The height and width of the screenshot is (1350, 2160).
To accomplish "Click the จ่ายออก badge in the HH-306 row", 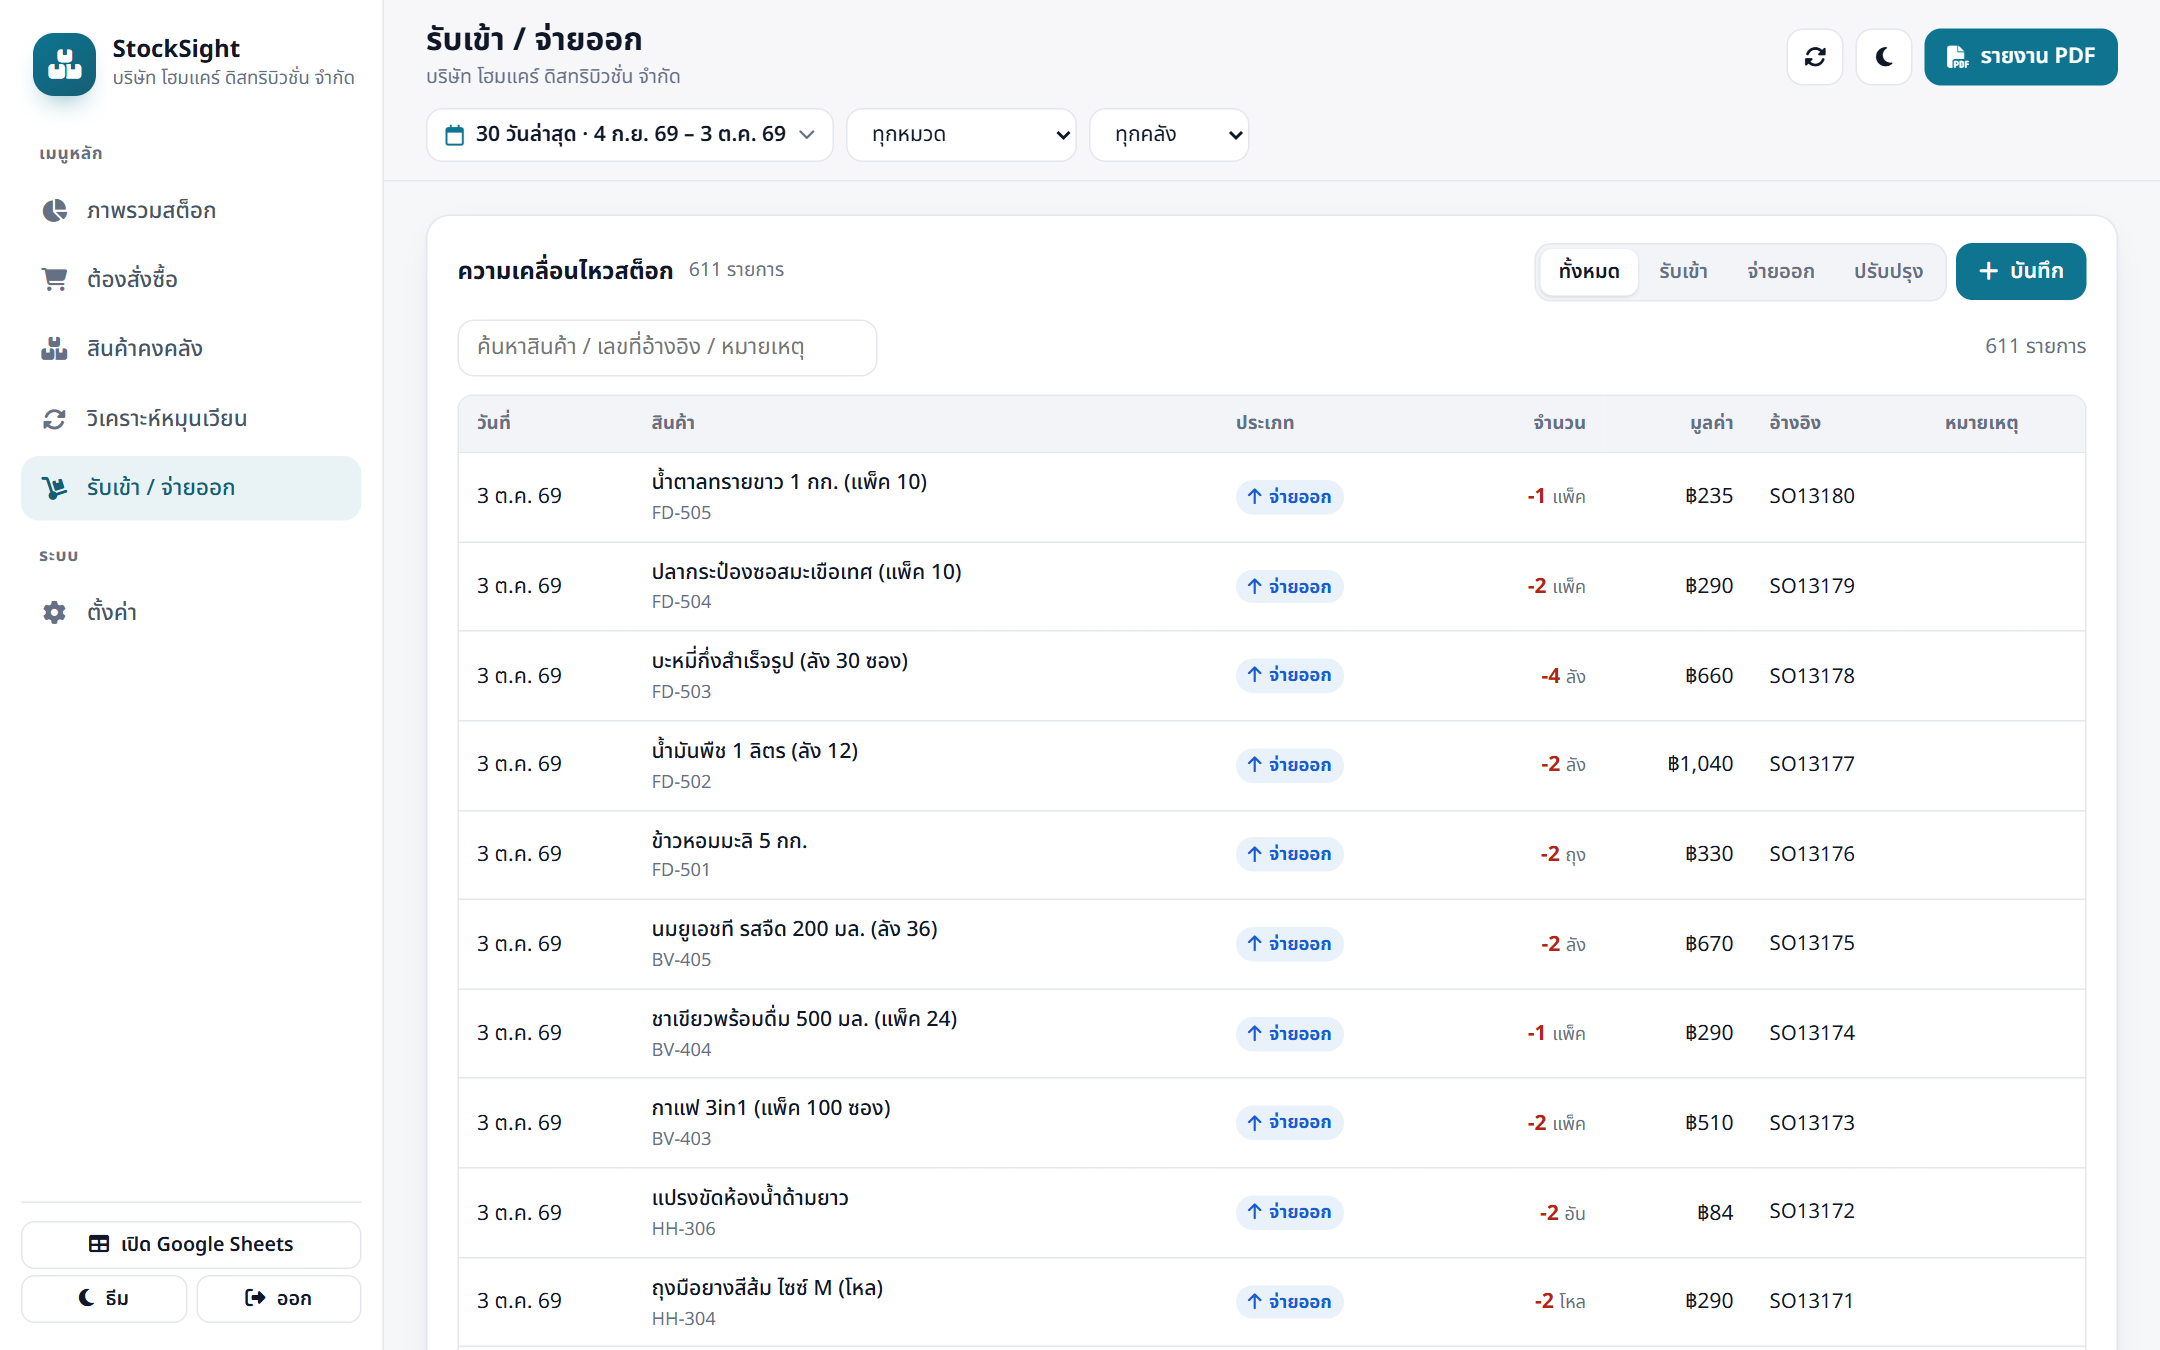I will [1289, 1212].
